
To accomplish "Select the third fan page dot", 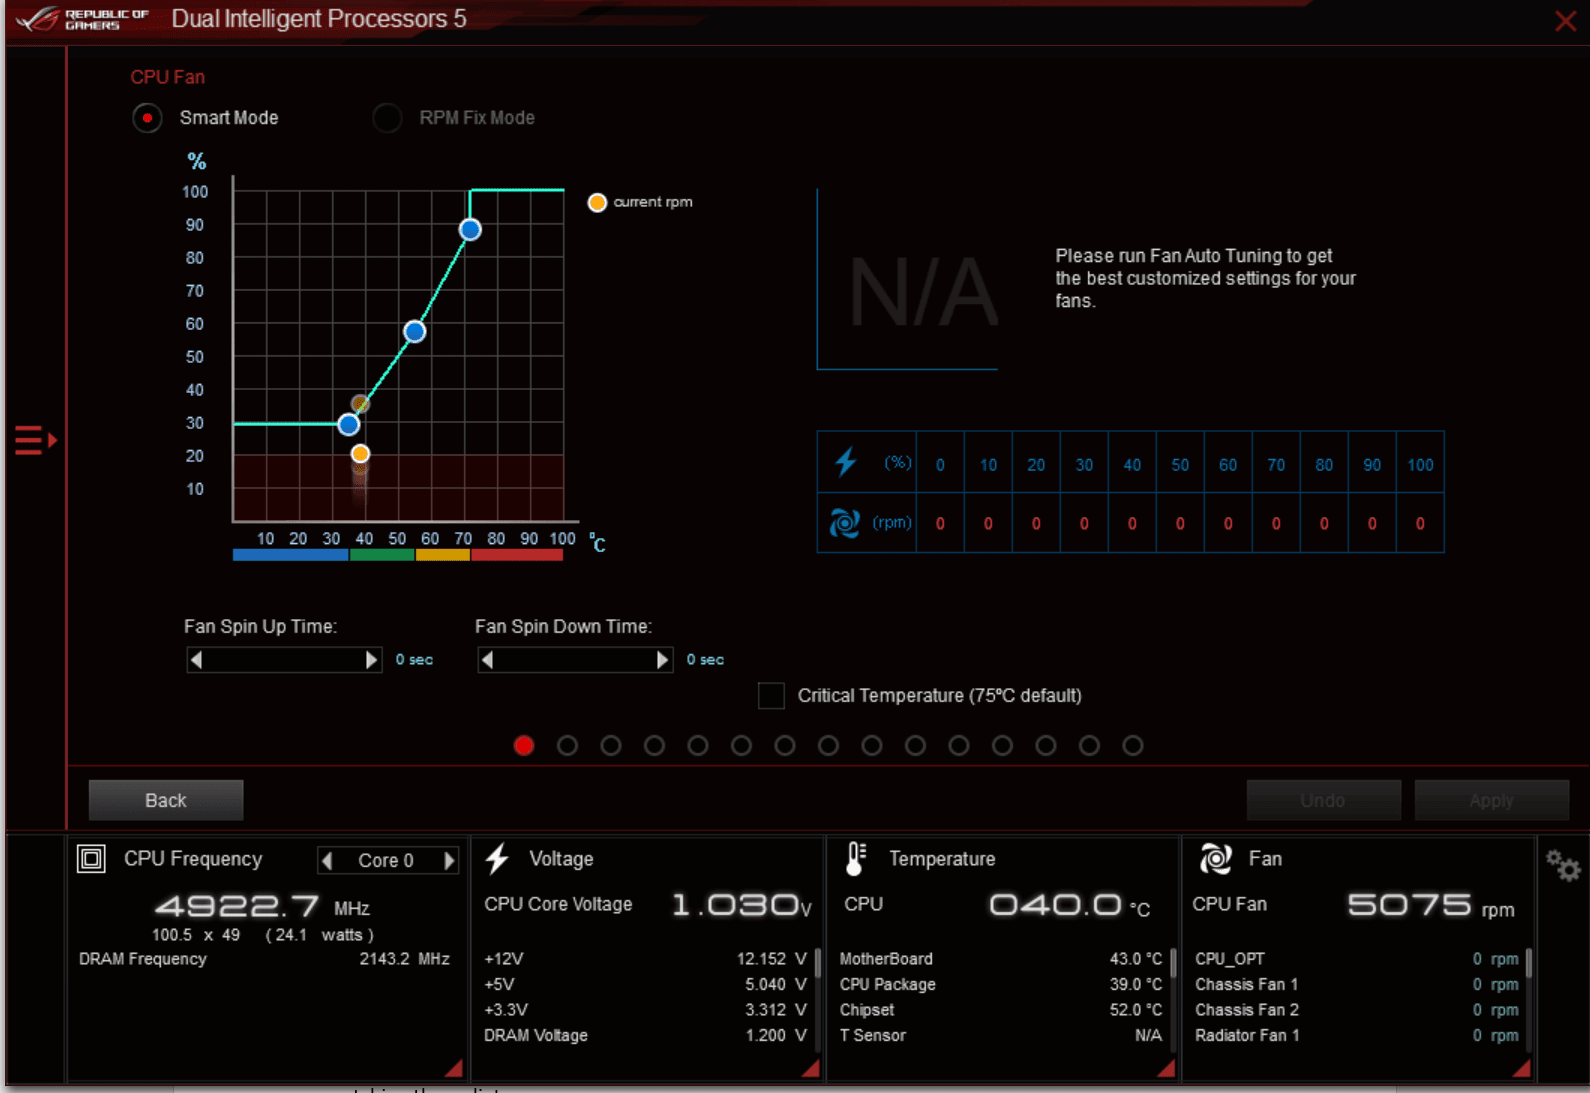I will pyautogui.click(x=611, y=745).
